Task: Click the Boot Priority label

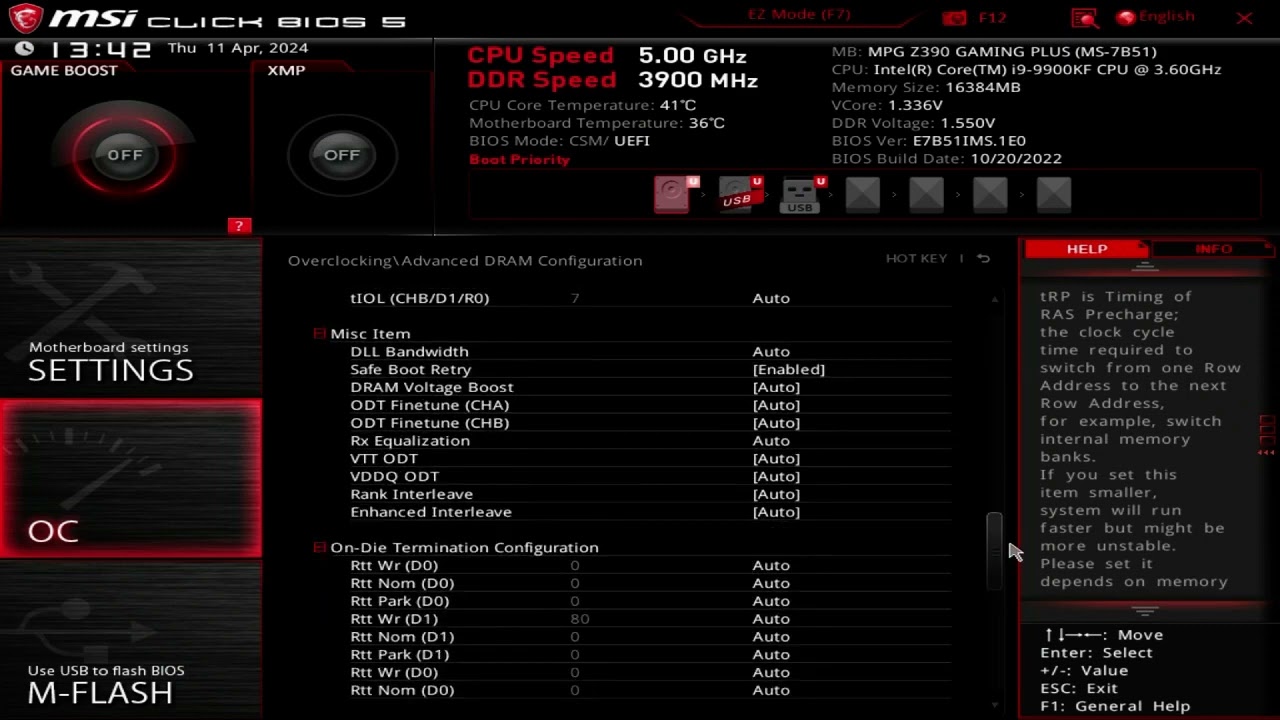Action: (x=519, y=160)
